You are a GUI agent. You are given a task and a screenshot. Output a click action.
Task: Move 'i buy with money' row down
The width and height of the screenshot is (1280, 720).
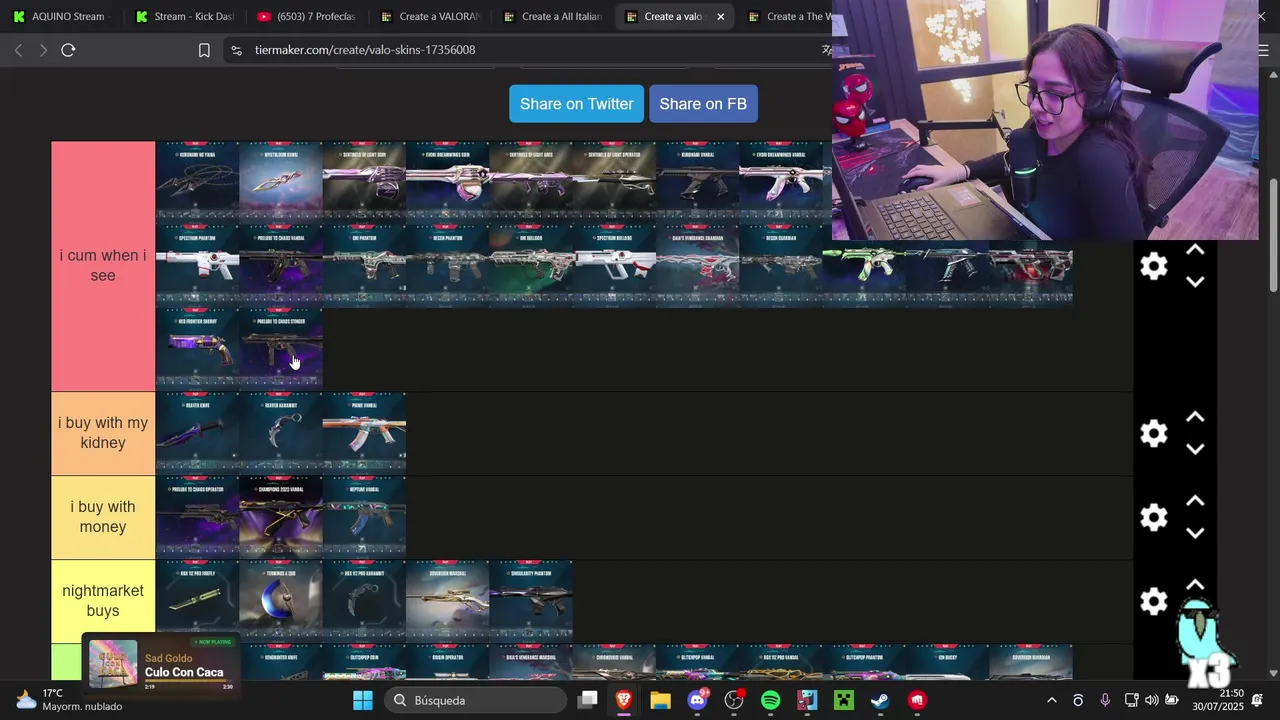click(1195, 533)
